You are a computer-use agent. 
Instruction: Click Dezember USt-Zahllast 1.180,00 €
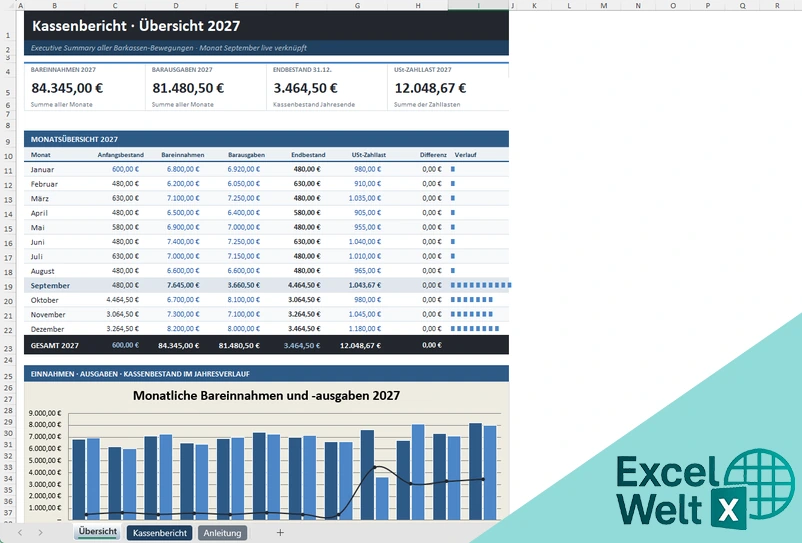[x=365, y=329]
